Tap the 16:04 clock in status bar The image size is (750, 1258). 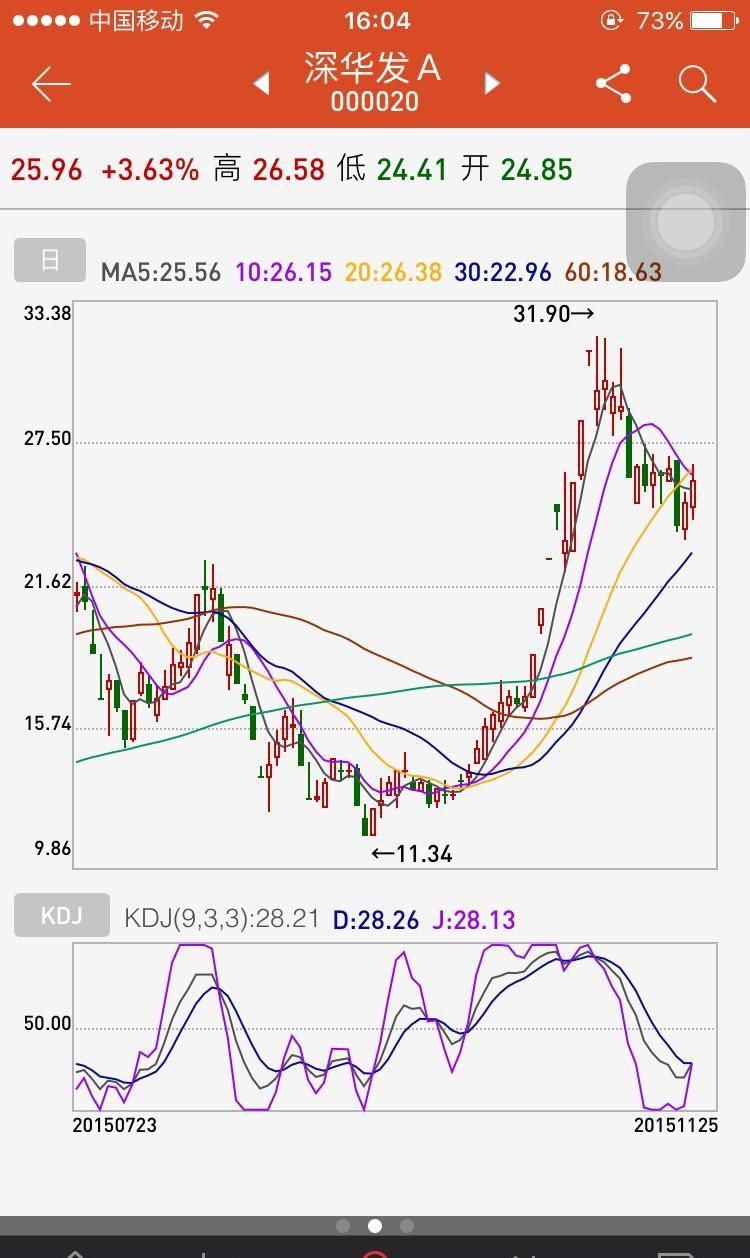click(x=377, y=20)
